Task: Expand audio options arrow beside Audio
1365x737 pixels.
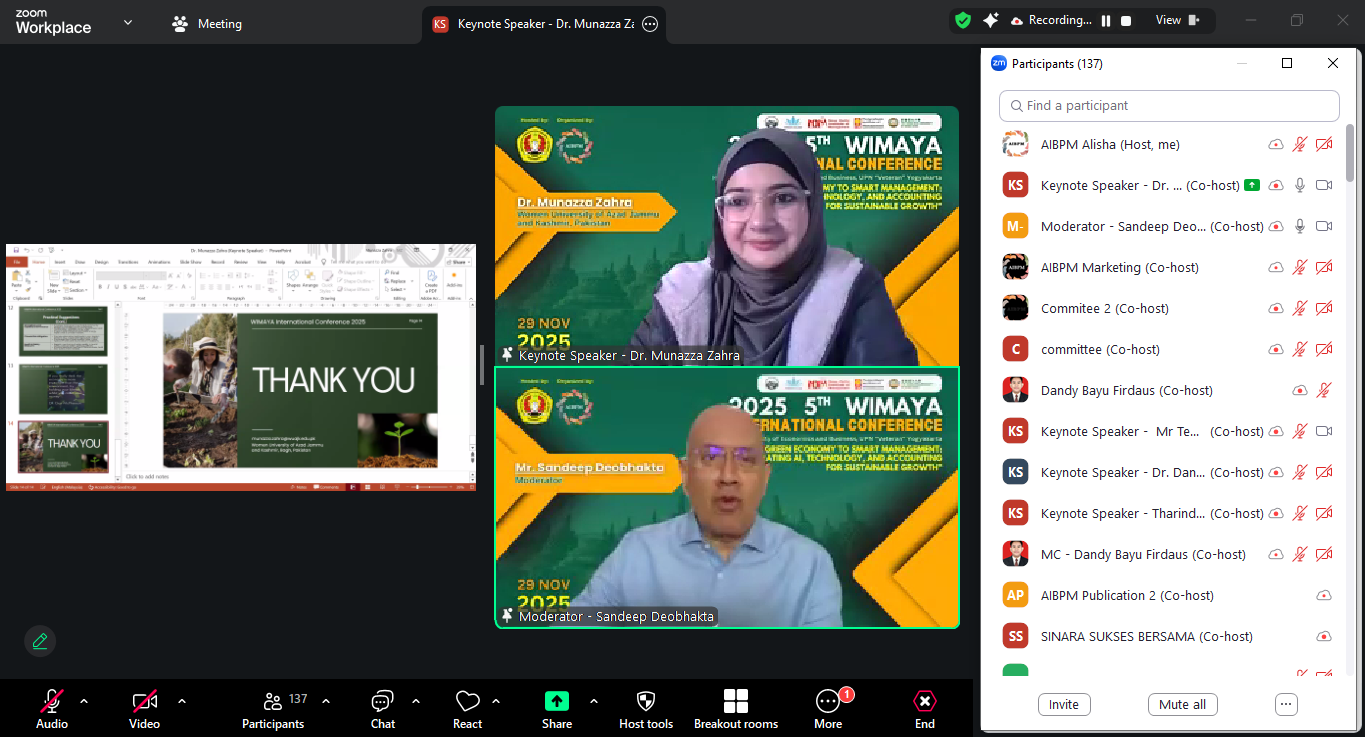Action: pos(84,701)
